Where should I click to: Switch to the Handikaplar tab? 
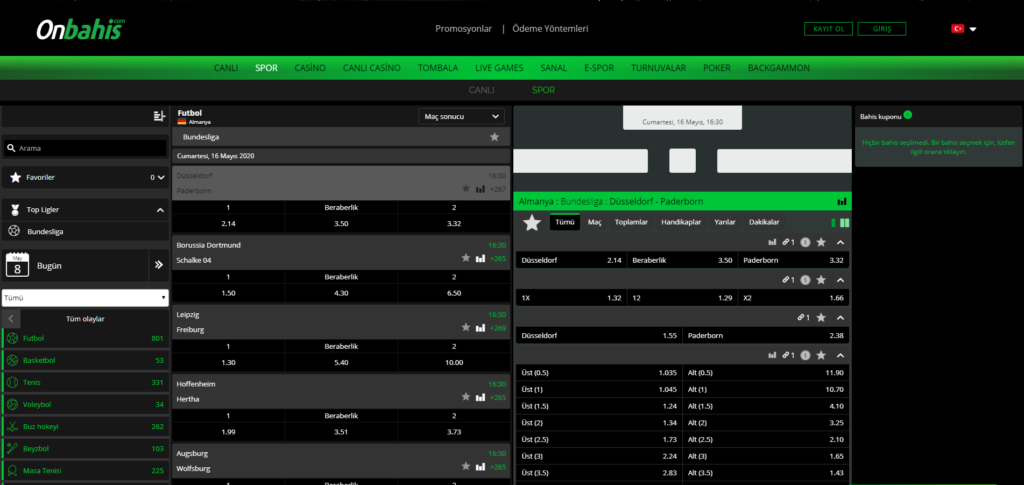pos(681,223)
